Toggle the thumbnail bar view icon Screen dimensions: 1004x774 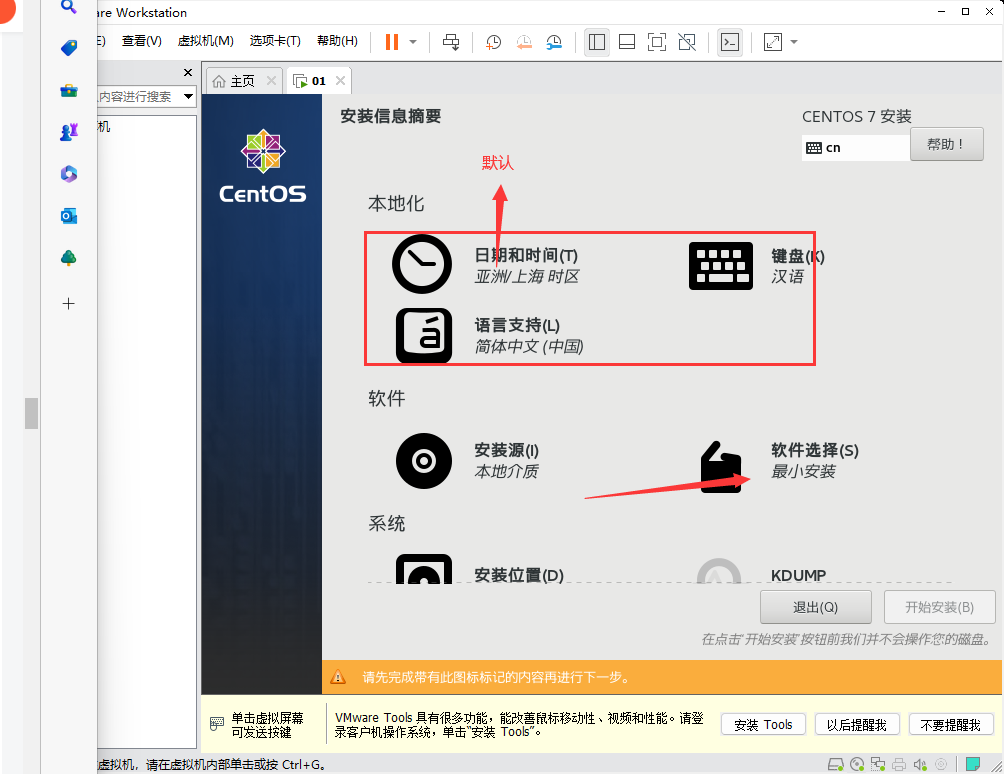627,42
